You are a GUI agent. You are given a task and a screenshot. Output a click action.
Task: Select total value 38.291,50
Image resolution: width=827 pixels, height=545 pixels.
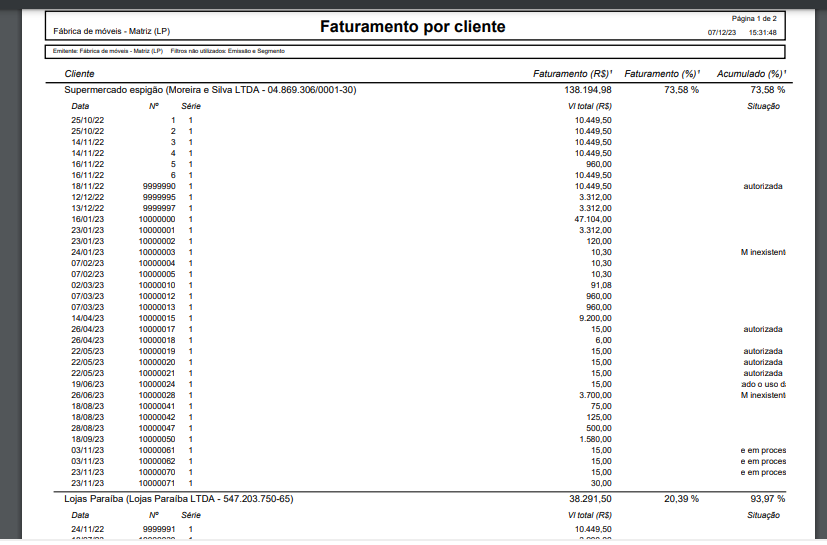590,499
